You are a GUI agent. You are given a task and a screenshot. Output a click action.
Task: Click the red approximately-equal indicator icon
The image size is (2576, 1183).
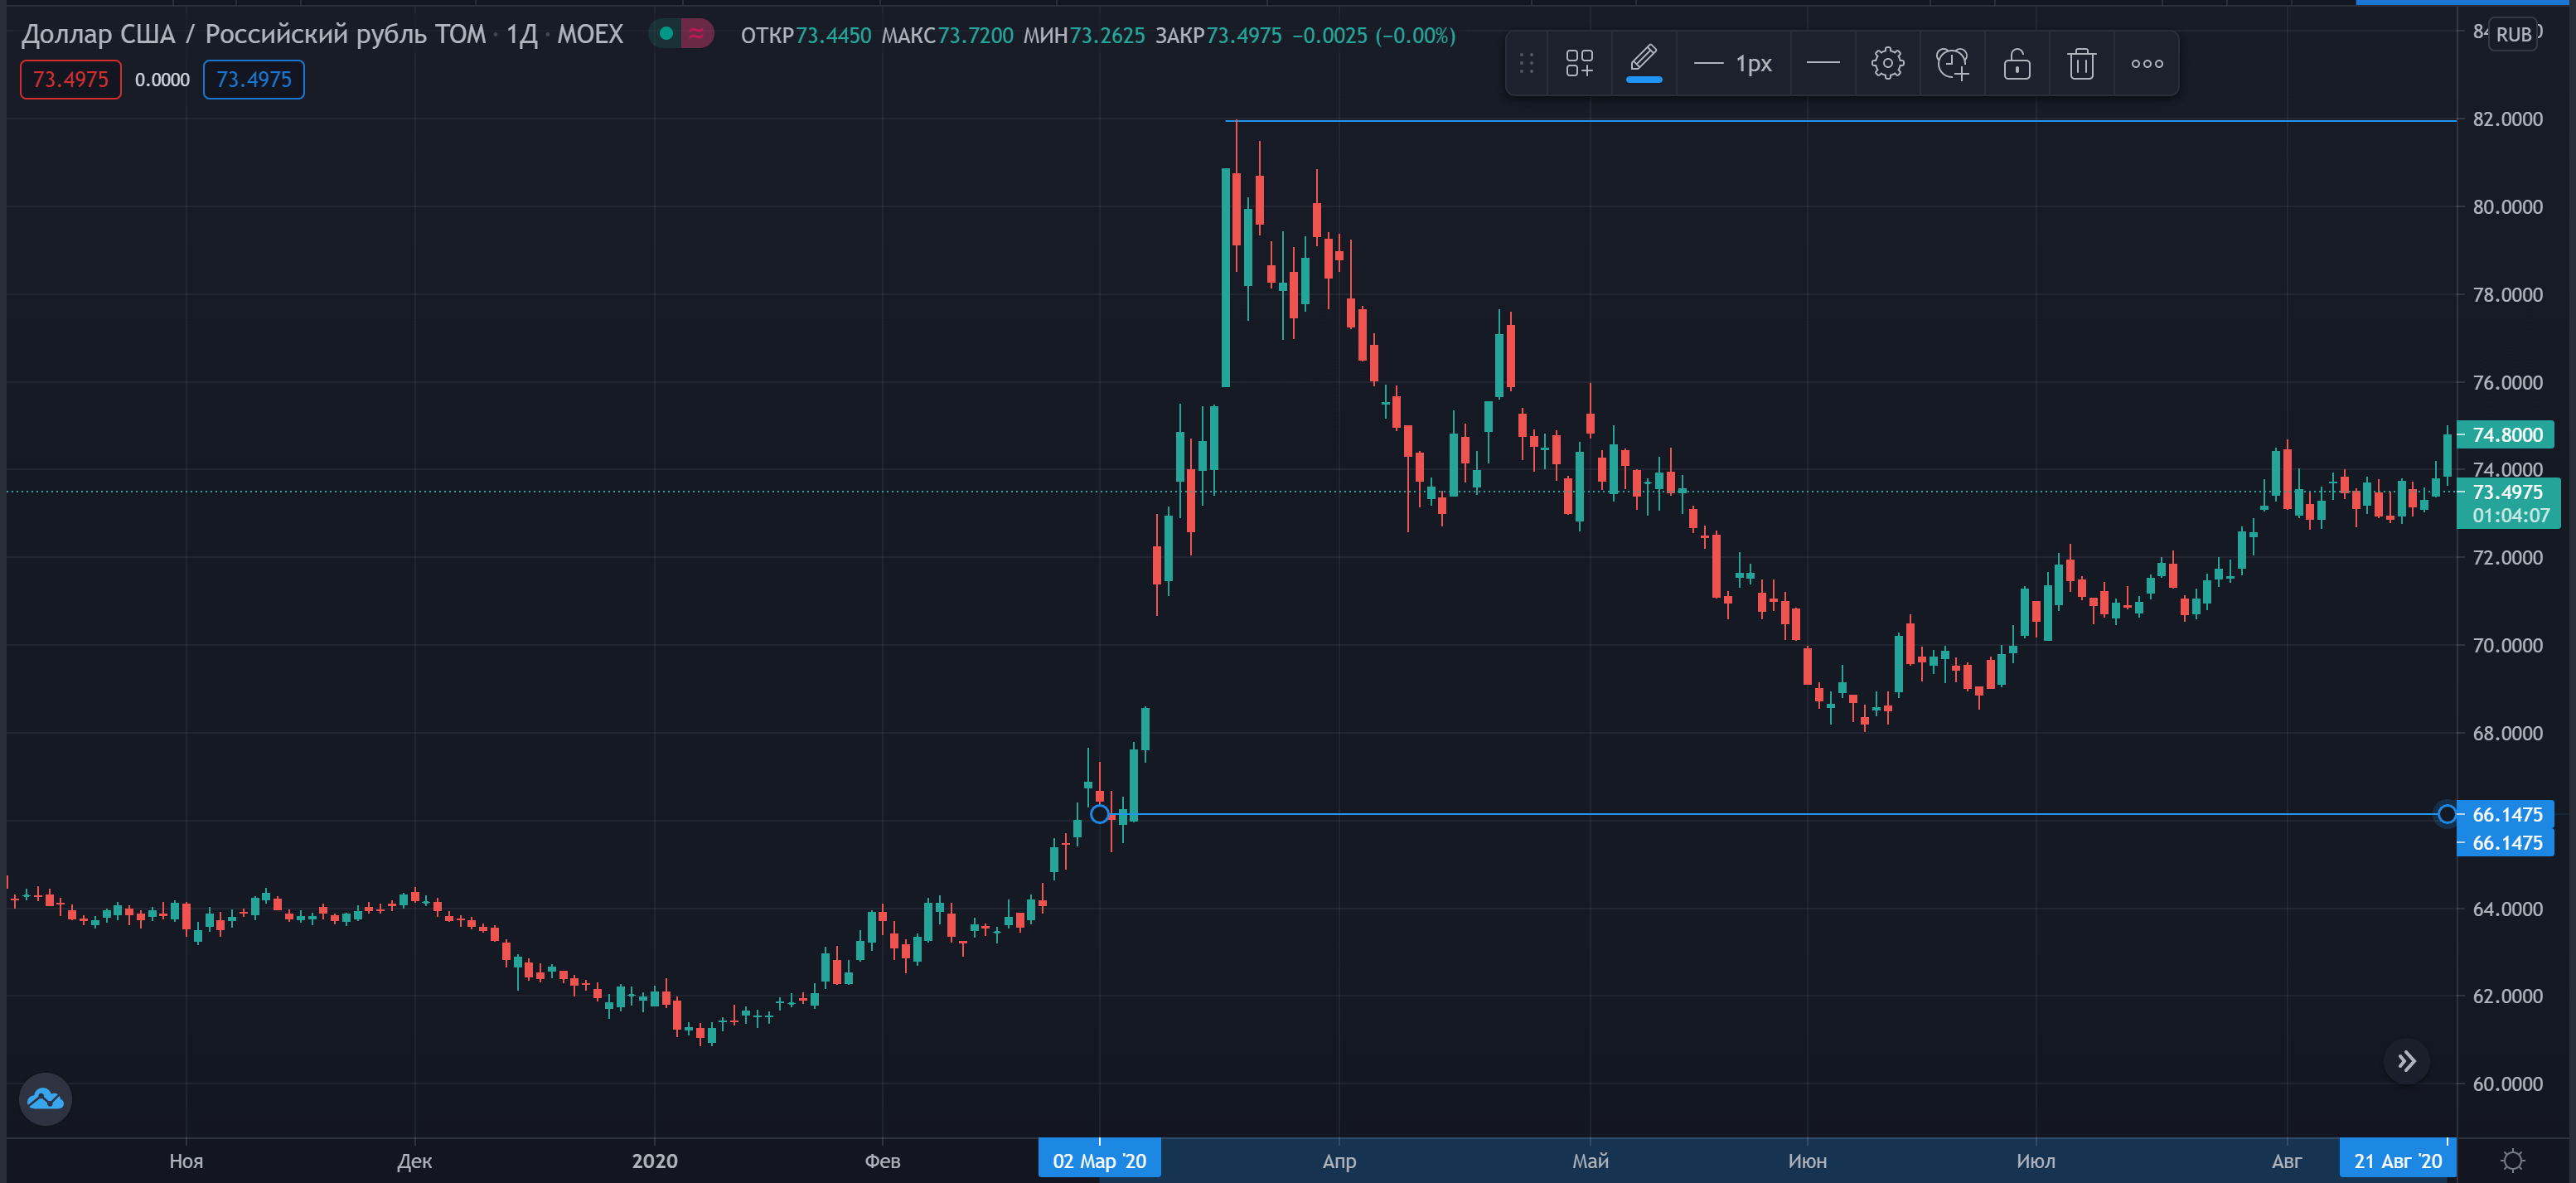pos(697,34)
